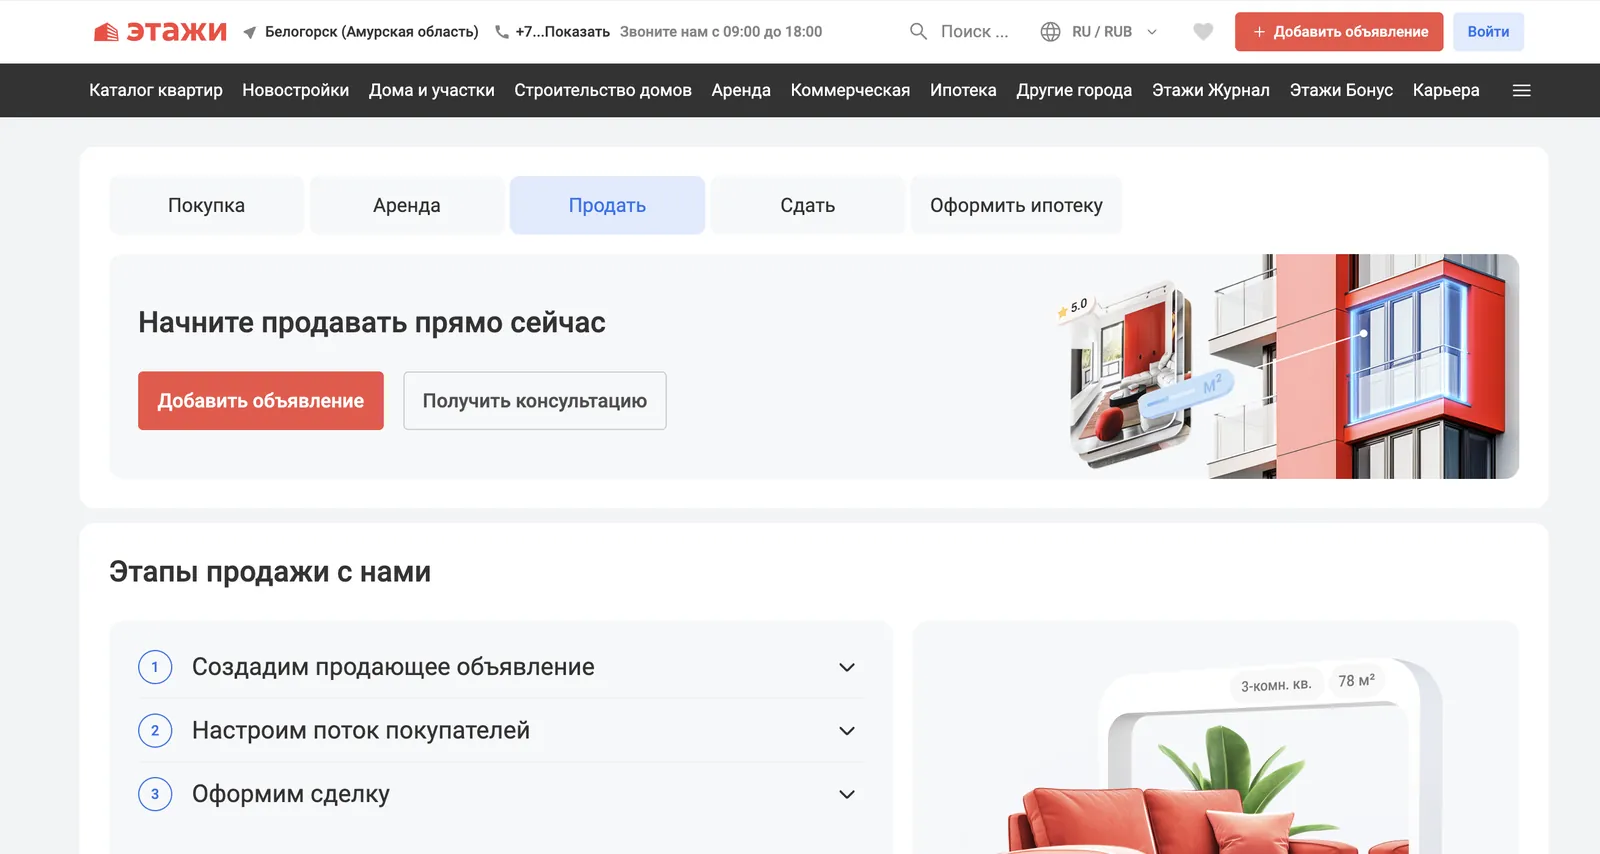Switch to the Сдать tab
The image size is (1600, 854).
[x=808, y=205]
